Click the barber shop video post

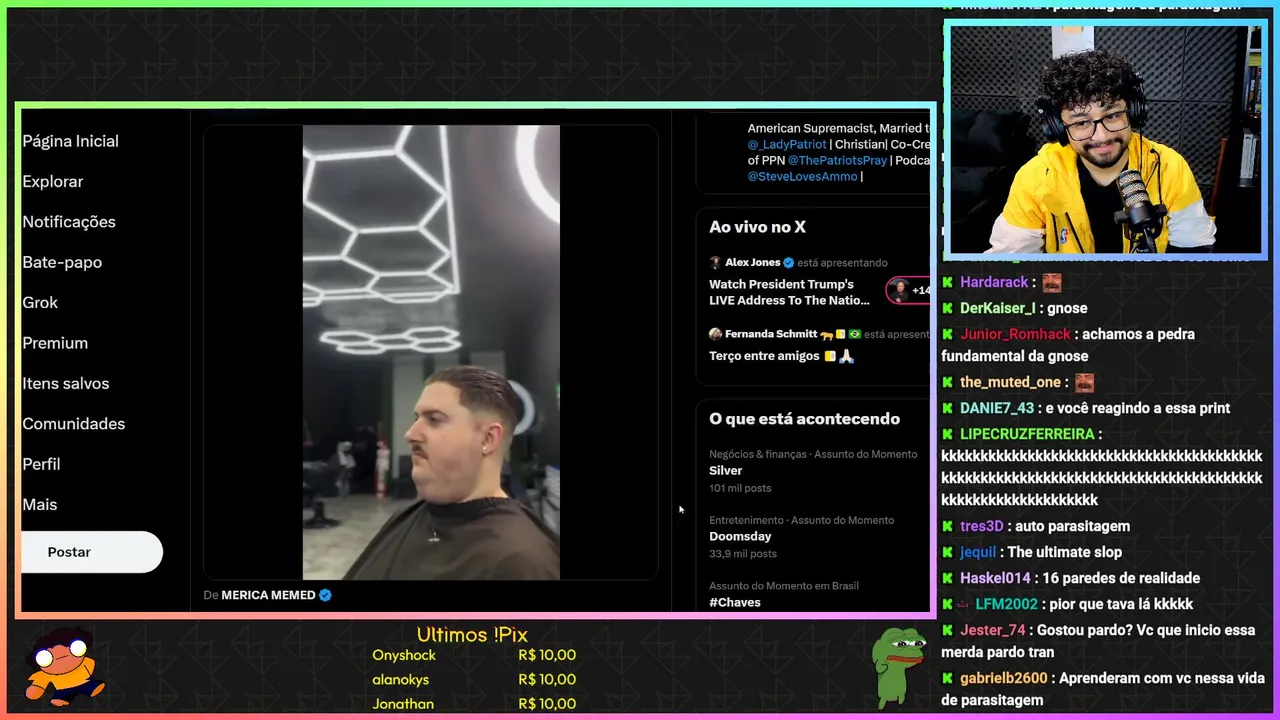(431, 352)
